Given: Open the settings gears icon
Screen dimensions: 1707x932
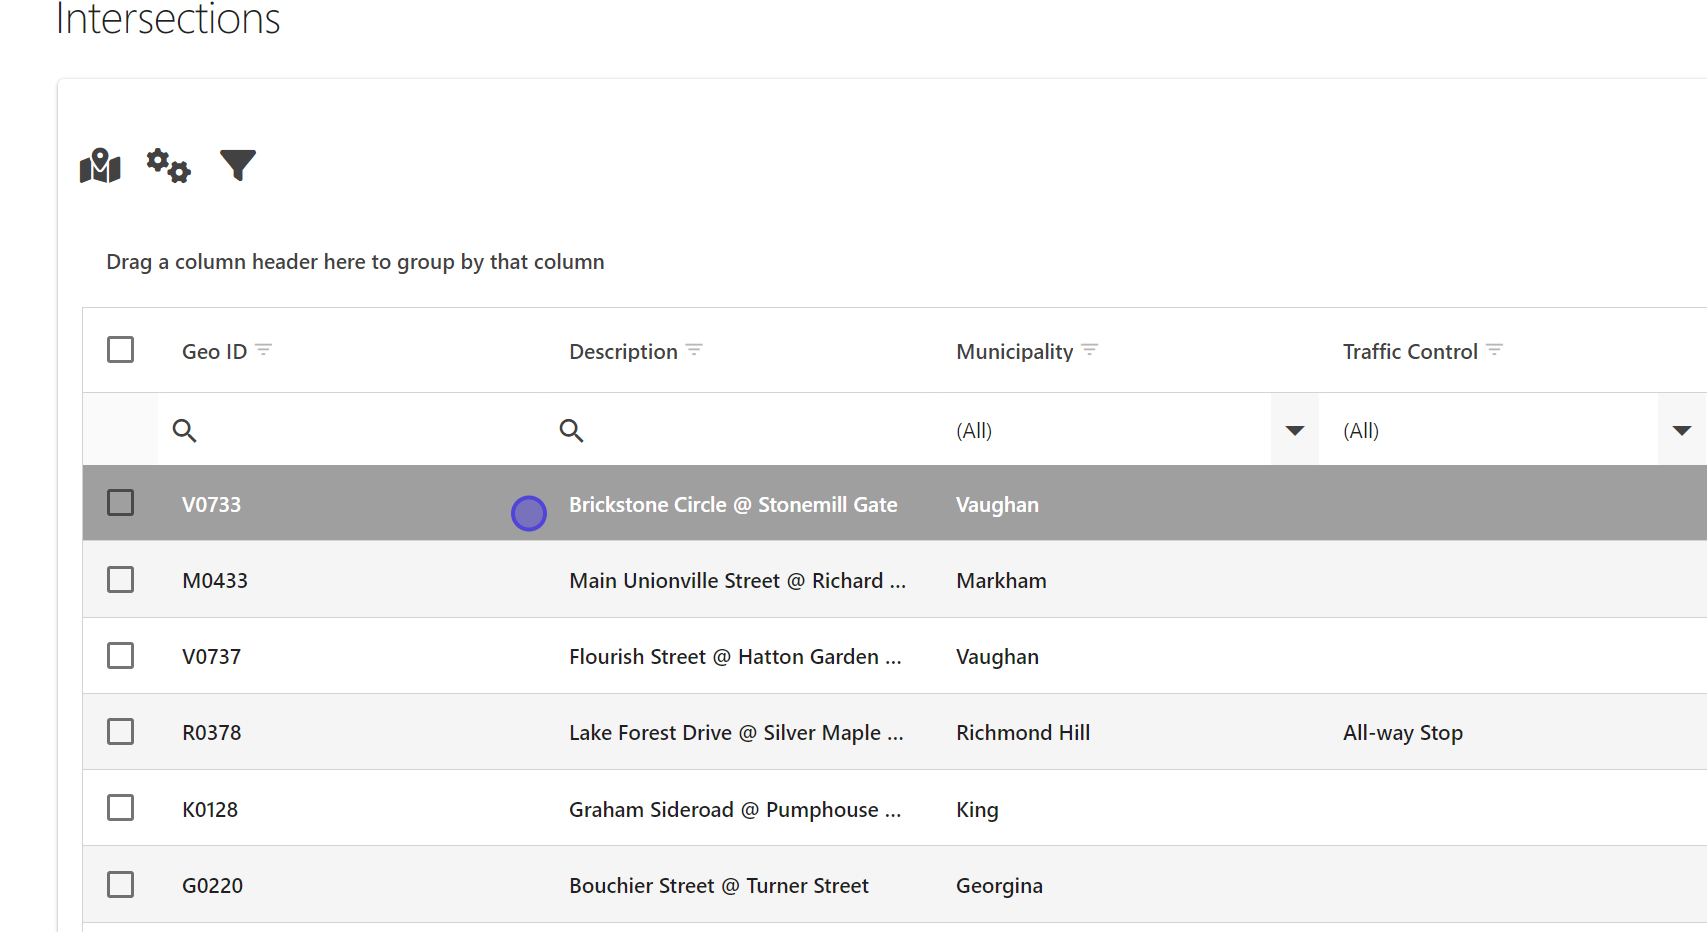Looking at the screenshot, I should [x=168, y=166].
